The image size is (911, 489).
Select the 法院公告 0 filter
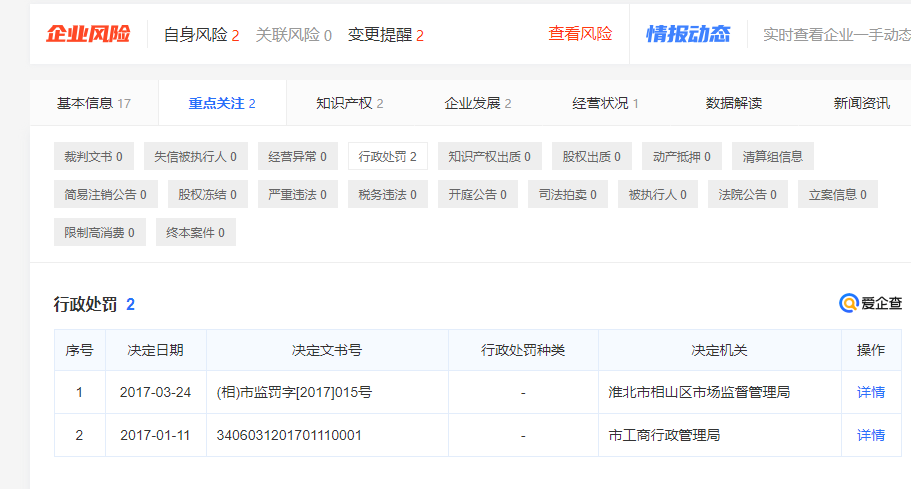pos(748,195)
